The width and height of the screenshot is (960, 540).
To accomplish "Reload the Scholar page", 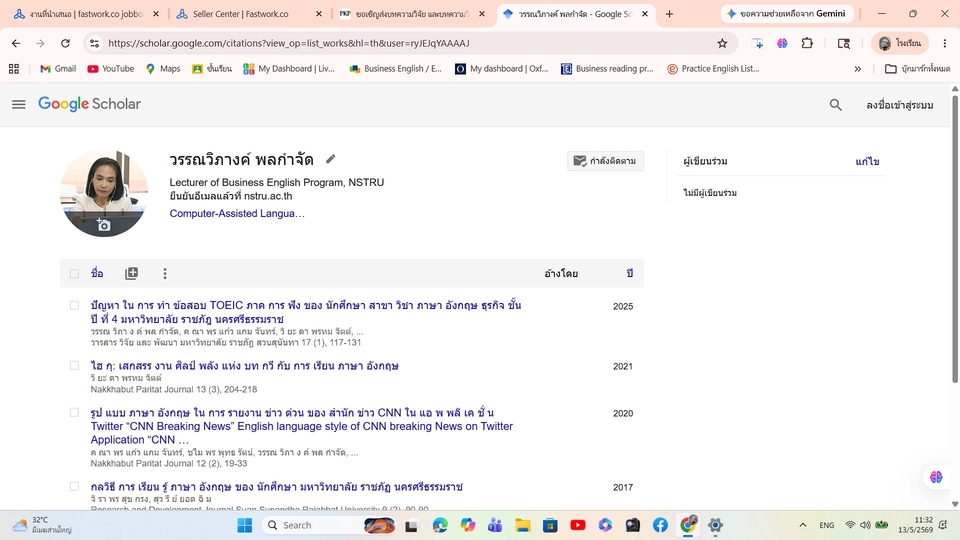I will coord(65,43).
